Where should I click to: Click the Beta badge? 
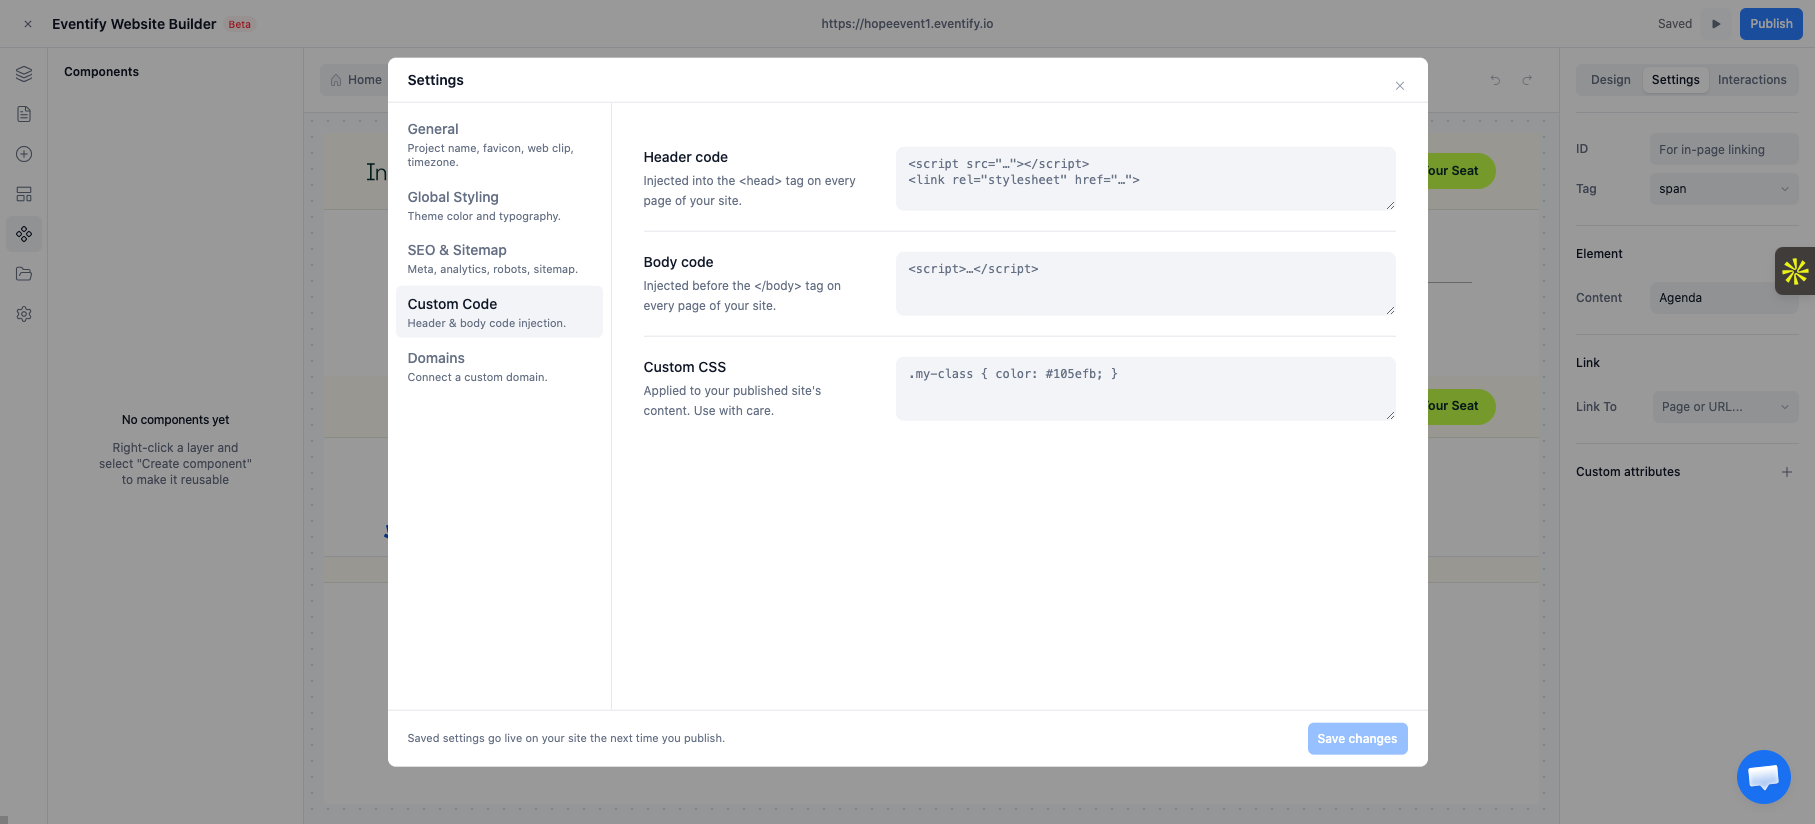click(x=240, y=24)
